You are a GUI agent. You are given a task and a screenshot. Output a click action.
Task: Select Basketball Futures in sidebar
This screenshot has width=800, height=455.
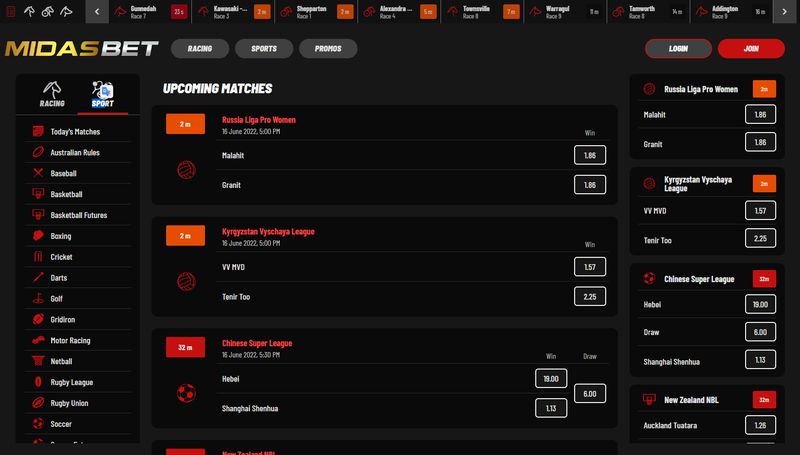click(x=78, y=215)
